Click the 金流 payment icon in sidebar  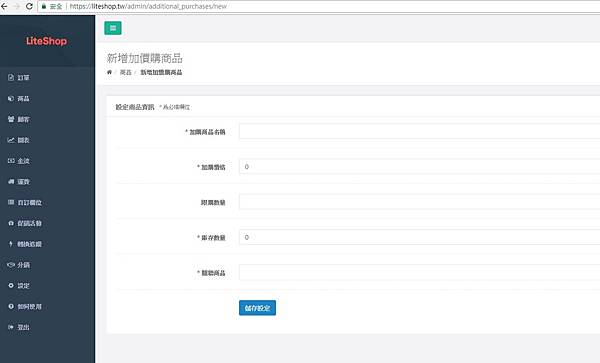(11, 161)
